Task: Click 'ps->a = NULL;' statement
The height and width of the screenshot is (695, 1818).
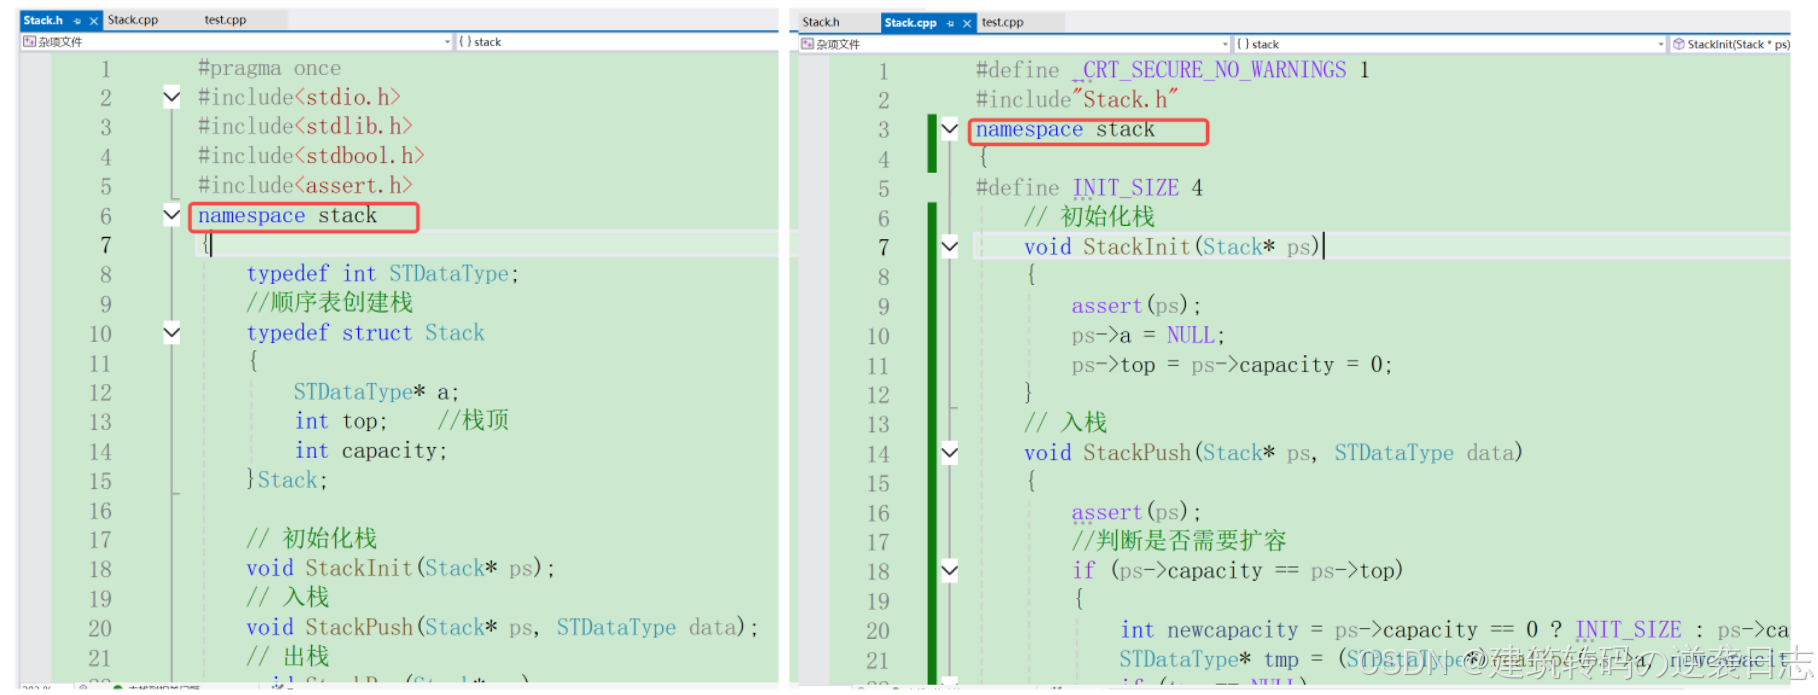Action: coord(1148,335)
